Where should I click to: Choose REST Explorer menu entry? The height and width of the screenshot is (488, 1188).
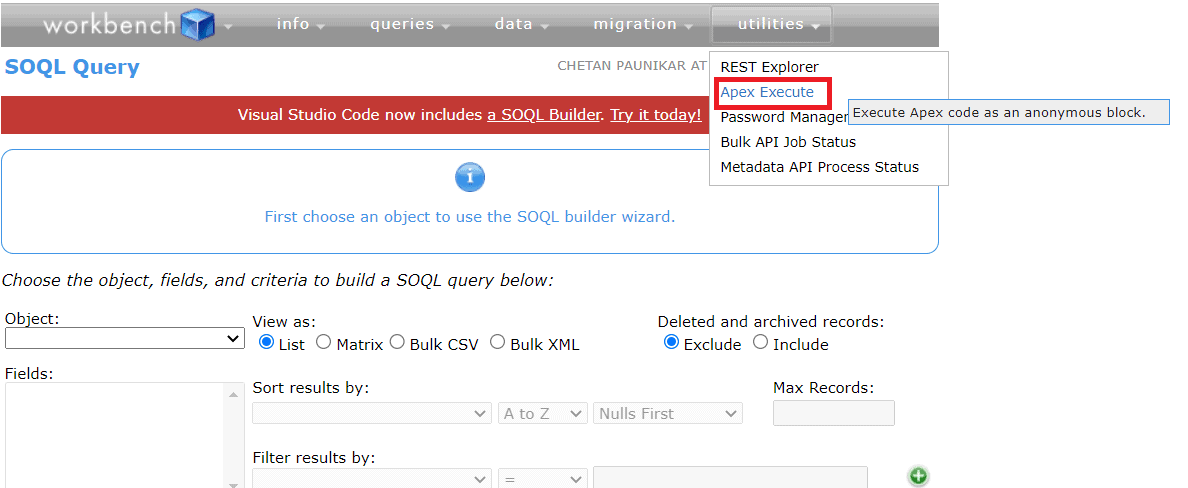tap(769, 67)
